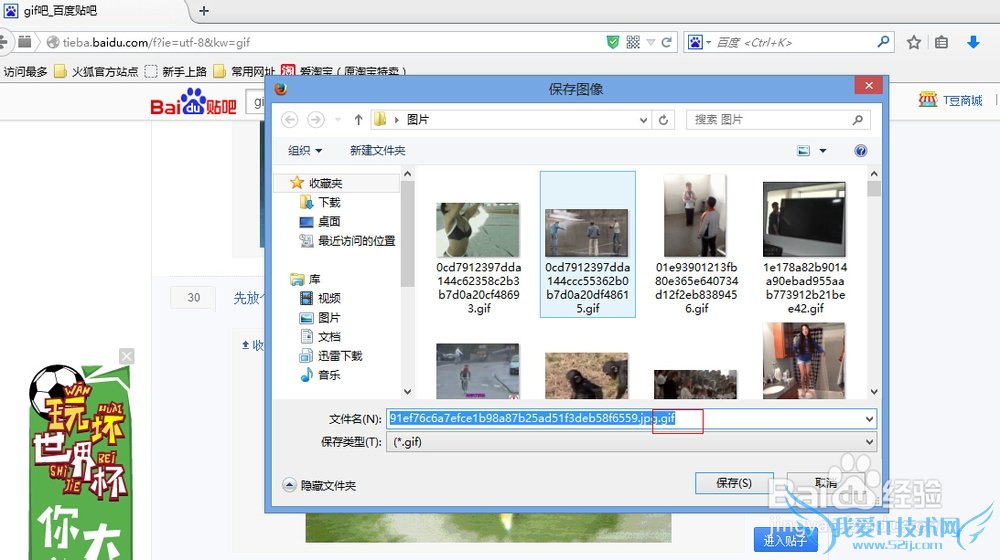1000x560 pixels.
Task: Select the girl in blue top thumbnail
Action: coord(804,360)
